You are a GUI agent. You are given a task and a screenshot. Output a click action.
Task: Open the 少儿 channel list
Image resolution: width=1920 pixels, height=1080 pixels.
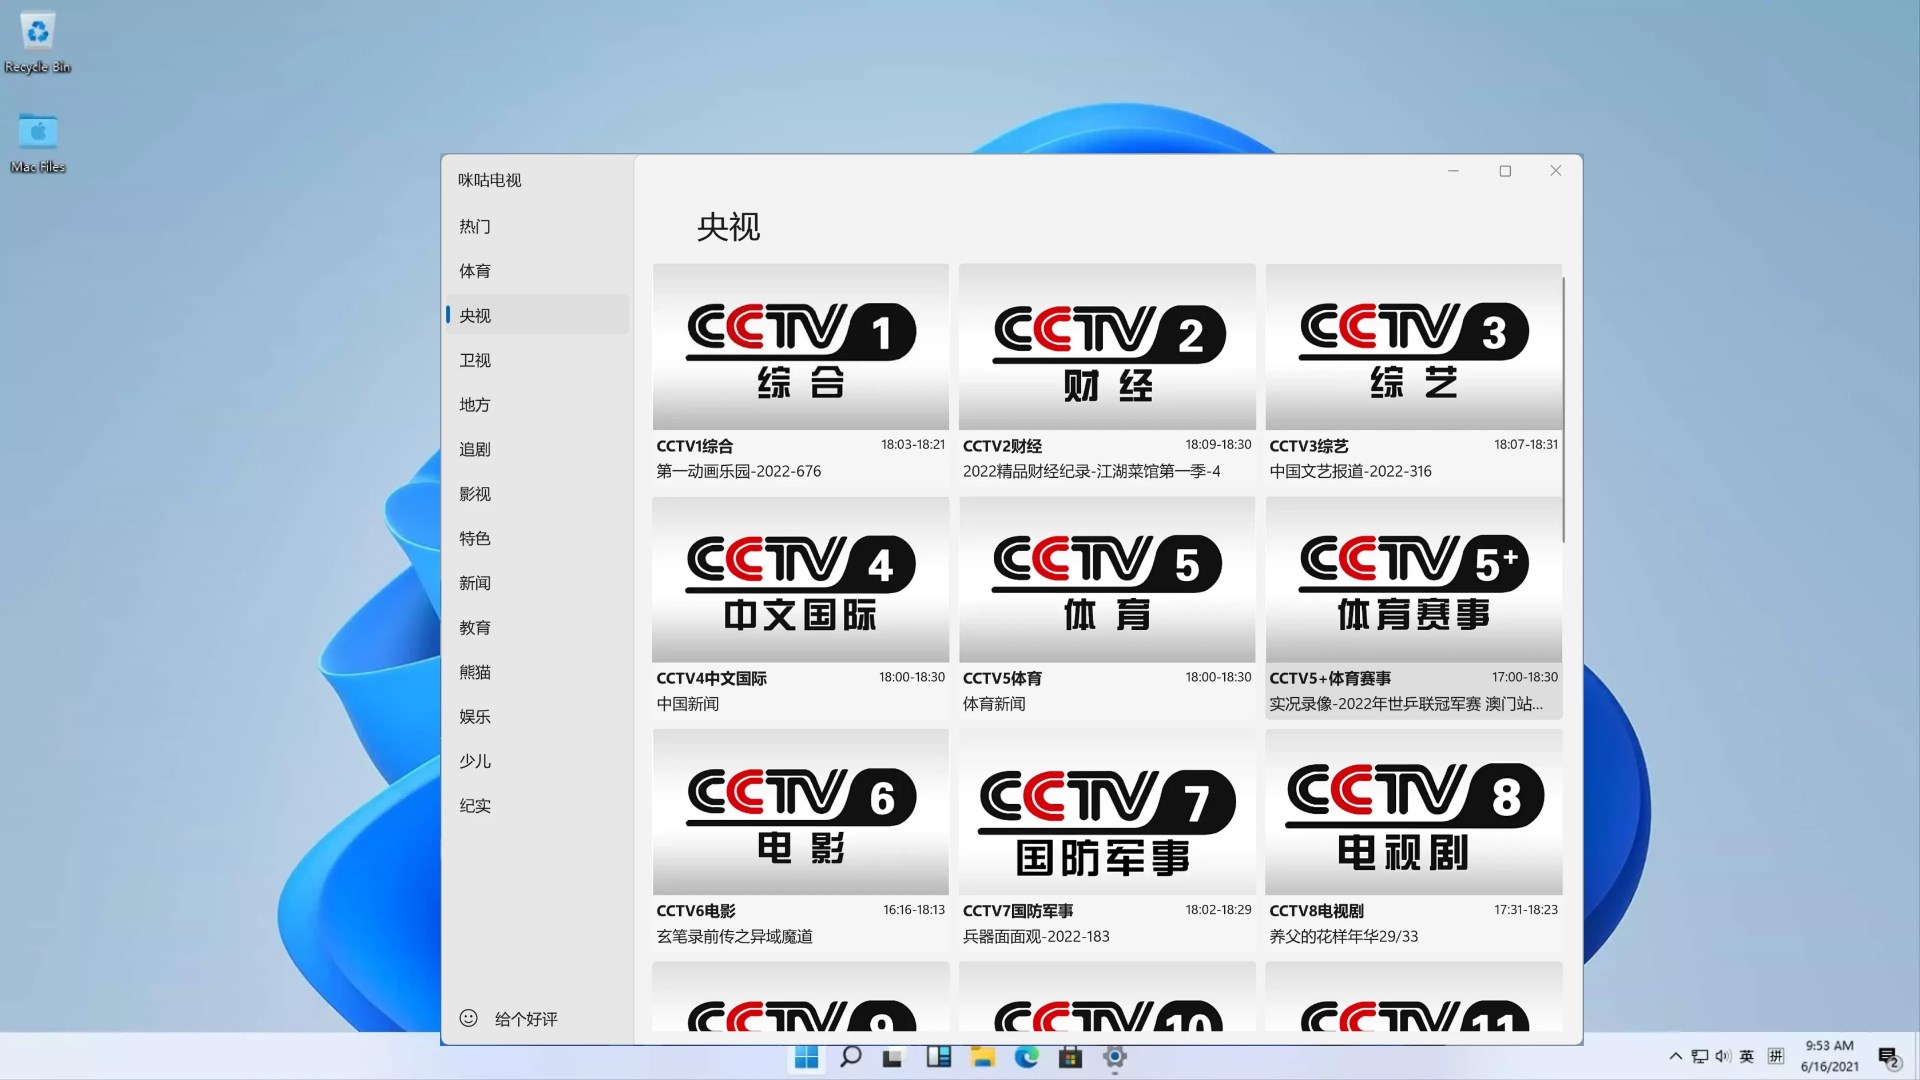pos(537,761)
